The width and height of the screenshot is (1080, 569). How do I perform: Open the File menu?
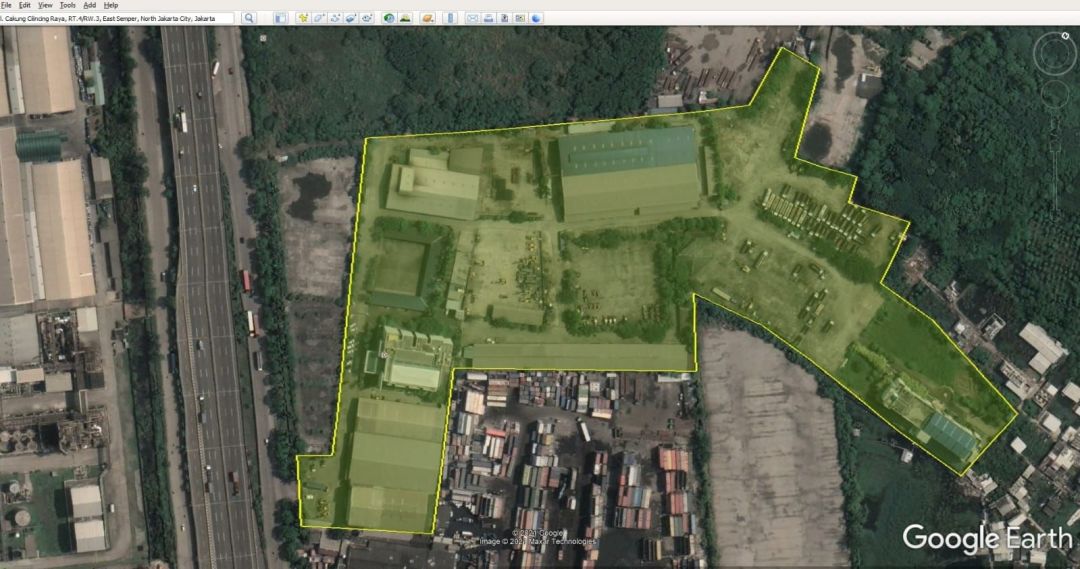(x=6, y=5)
